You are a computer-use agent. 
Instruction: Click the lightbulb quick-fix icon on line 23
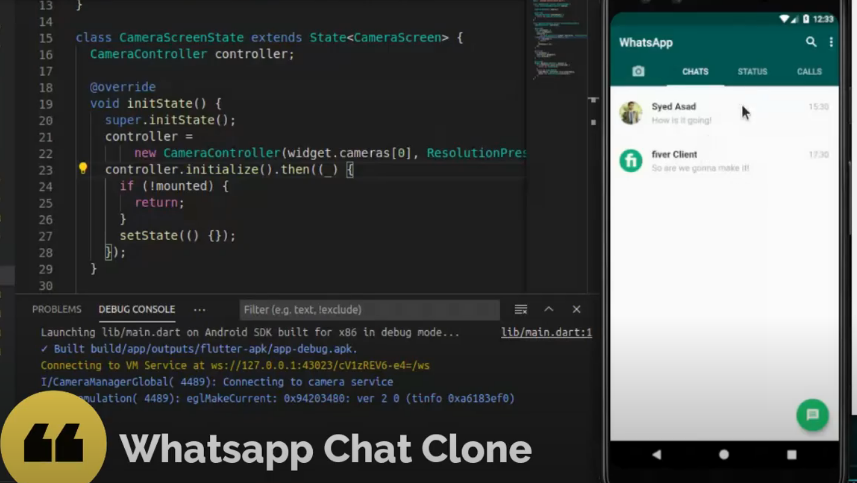point(83,168)
